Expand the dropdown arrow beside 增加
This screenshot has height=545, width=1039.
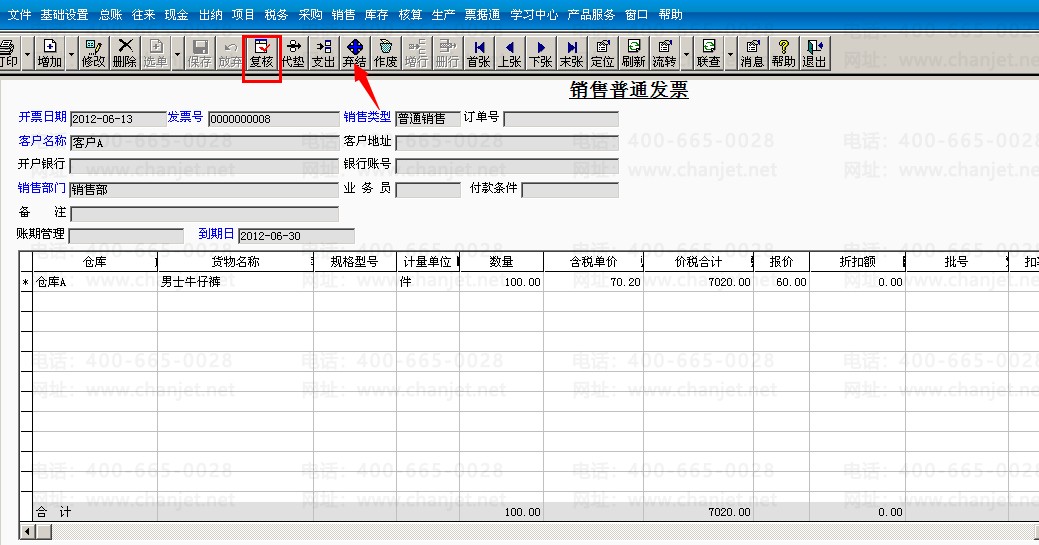(72, 53)
